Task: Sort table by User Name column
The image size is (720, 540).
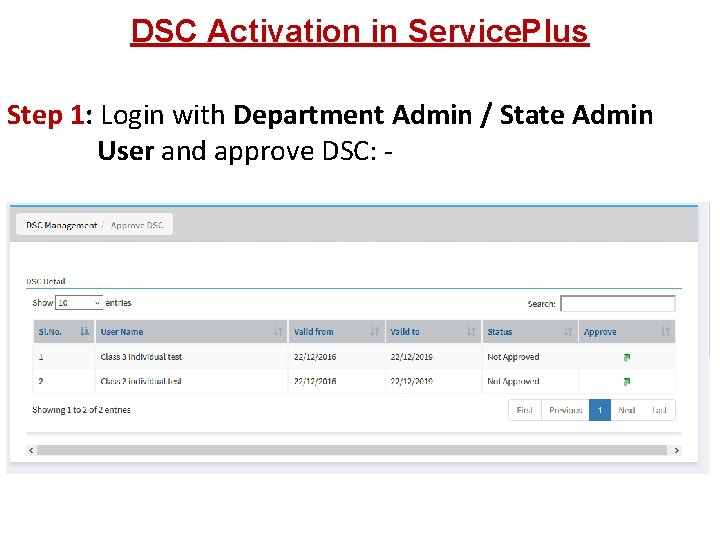Action: 191,332
